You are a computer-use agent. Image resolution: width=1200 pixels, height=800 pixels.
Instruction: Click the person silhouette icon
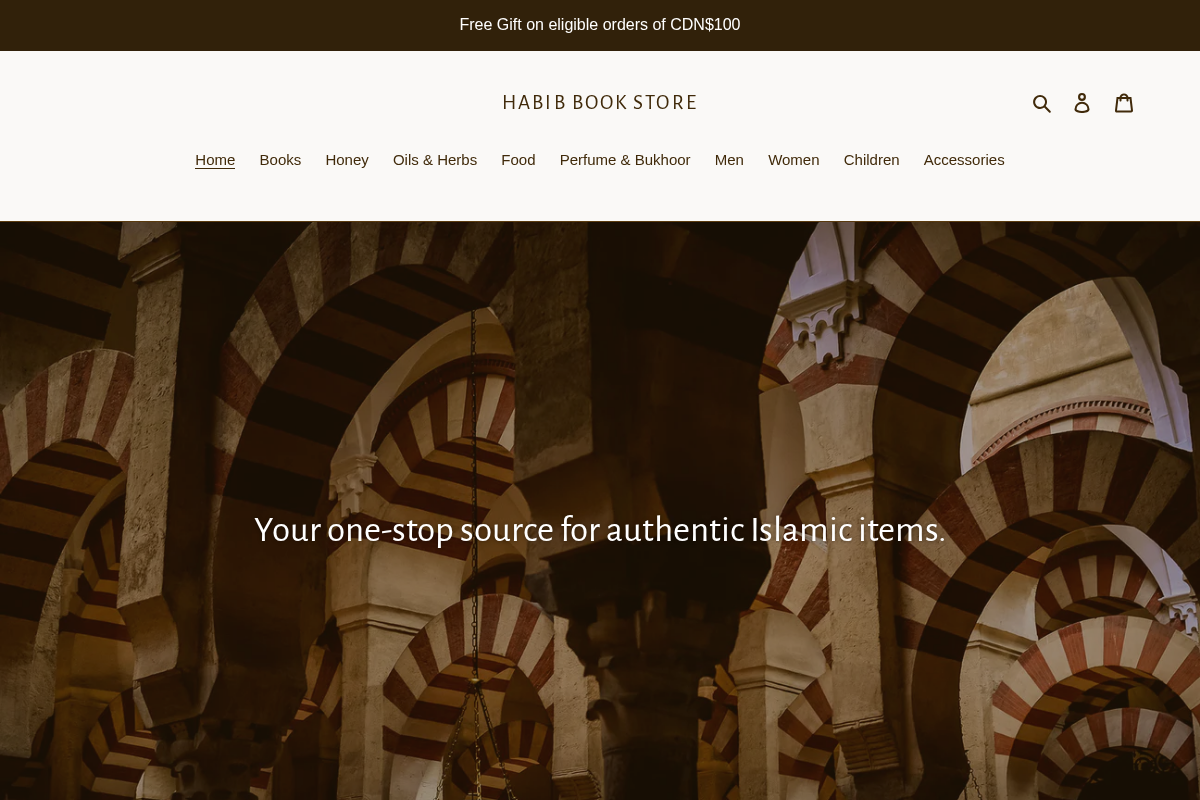1082,102
